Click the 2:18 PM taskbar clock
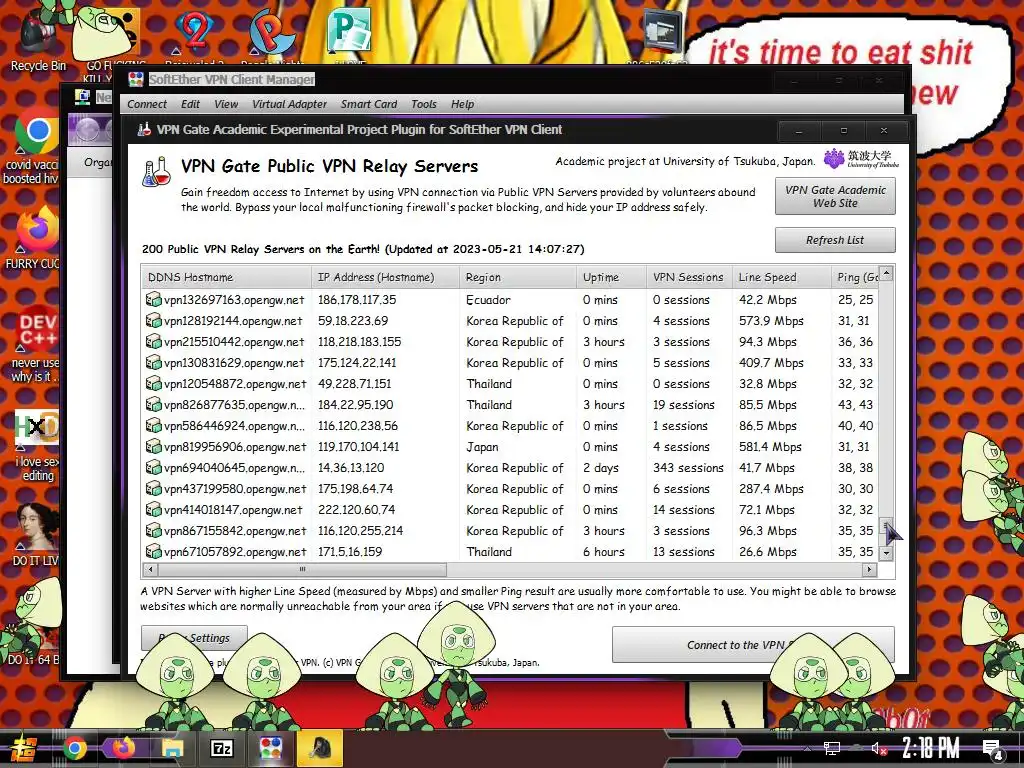Screen dimensions: 1024x768 pyautogui.click(x=930, y=748)
